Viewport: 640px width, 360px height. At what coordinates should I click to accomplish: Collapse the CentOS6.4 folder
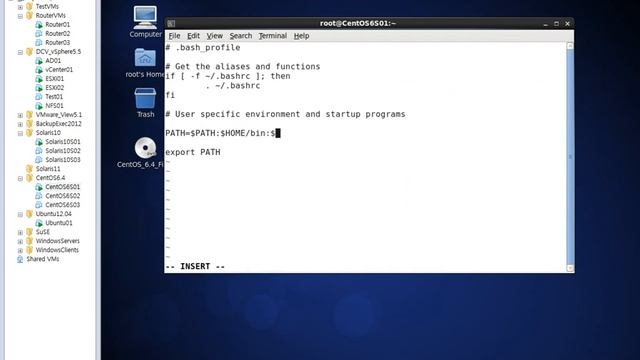pos(20,178)
